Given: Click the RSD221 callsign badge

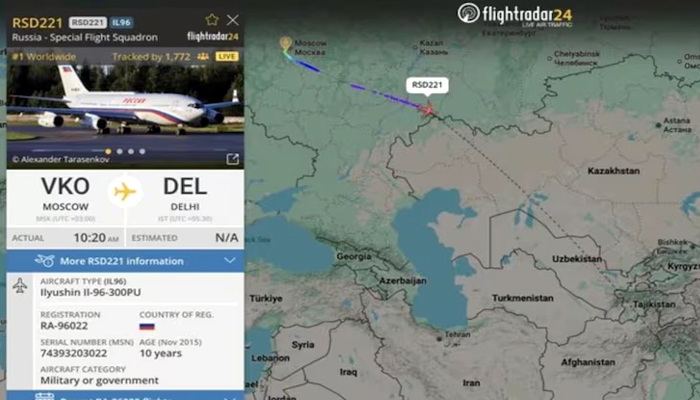Looking at the screenshot, I should pyautogui.click(x=88, y=22).
